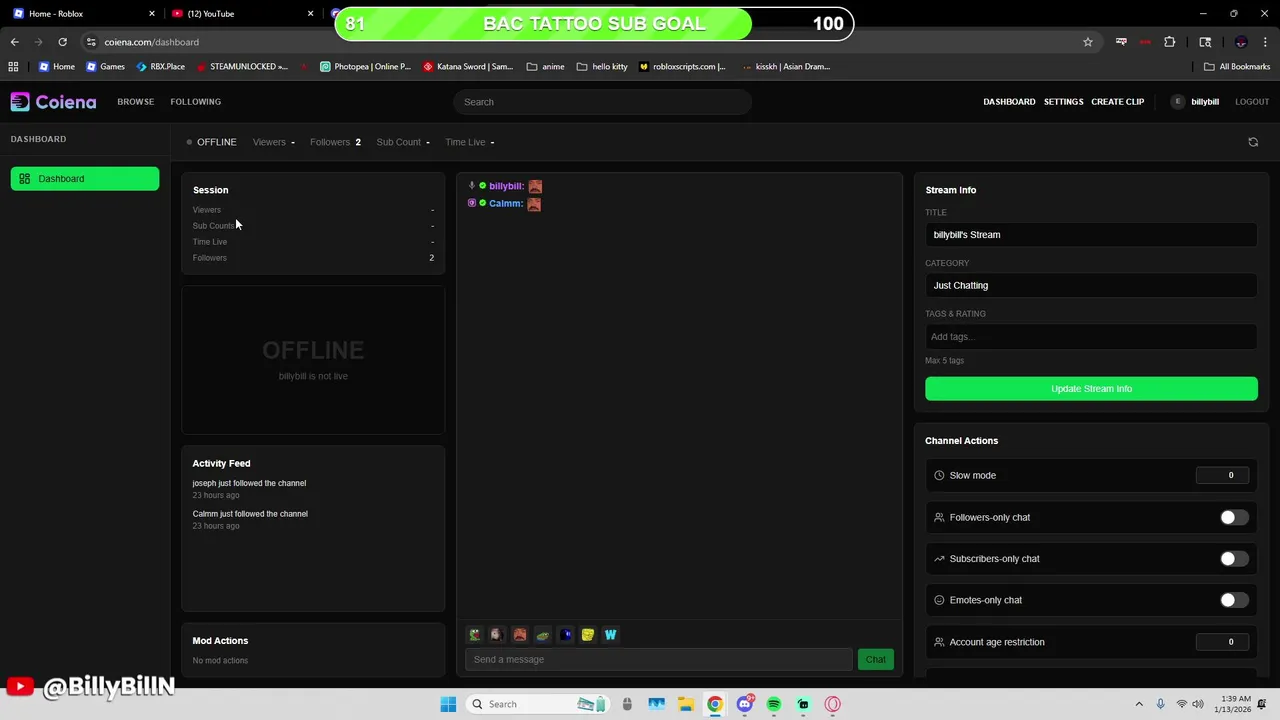Turn on Subscribers-only chat
1280x720 pixels.
(x=1234, y=559)
